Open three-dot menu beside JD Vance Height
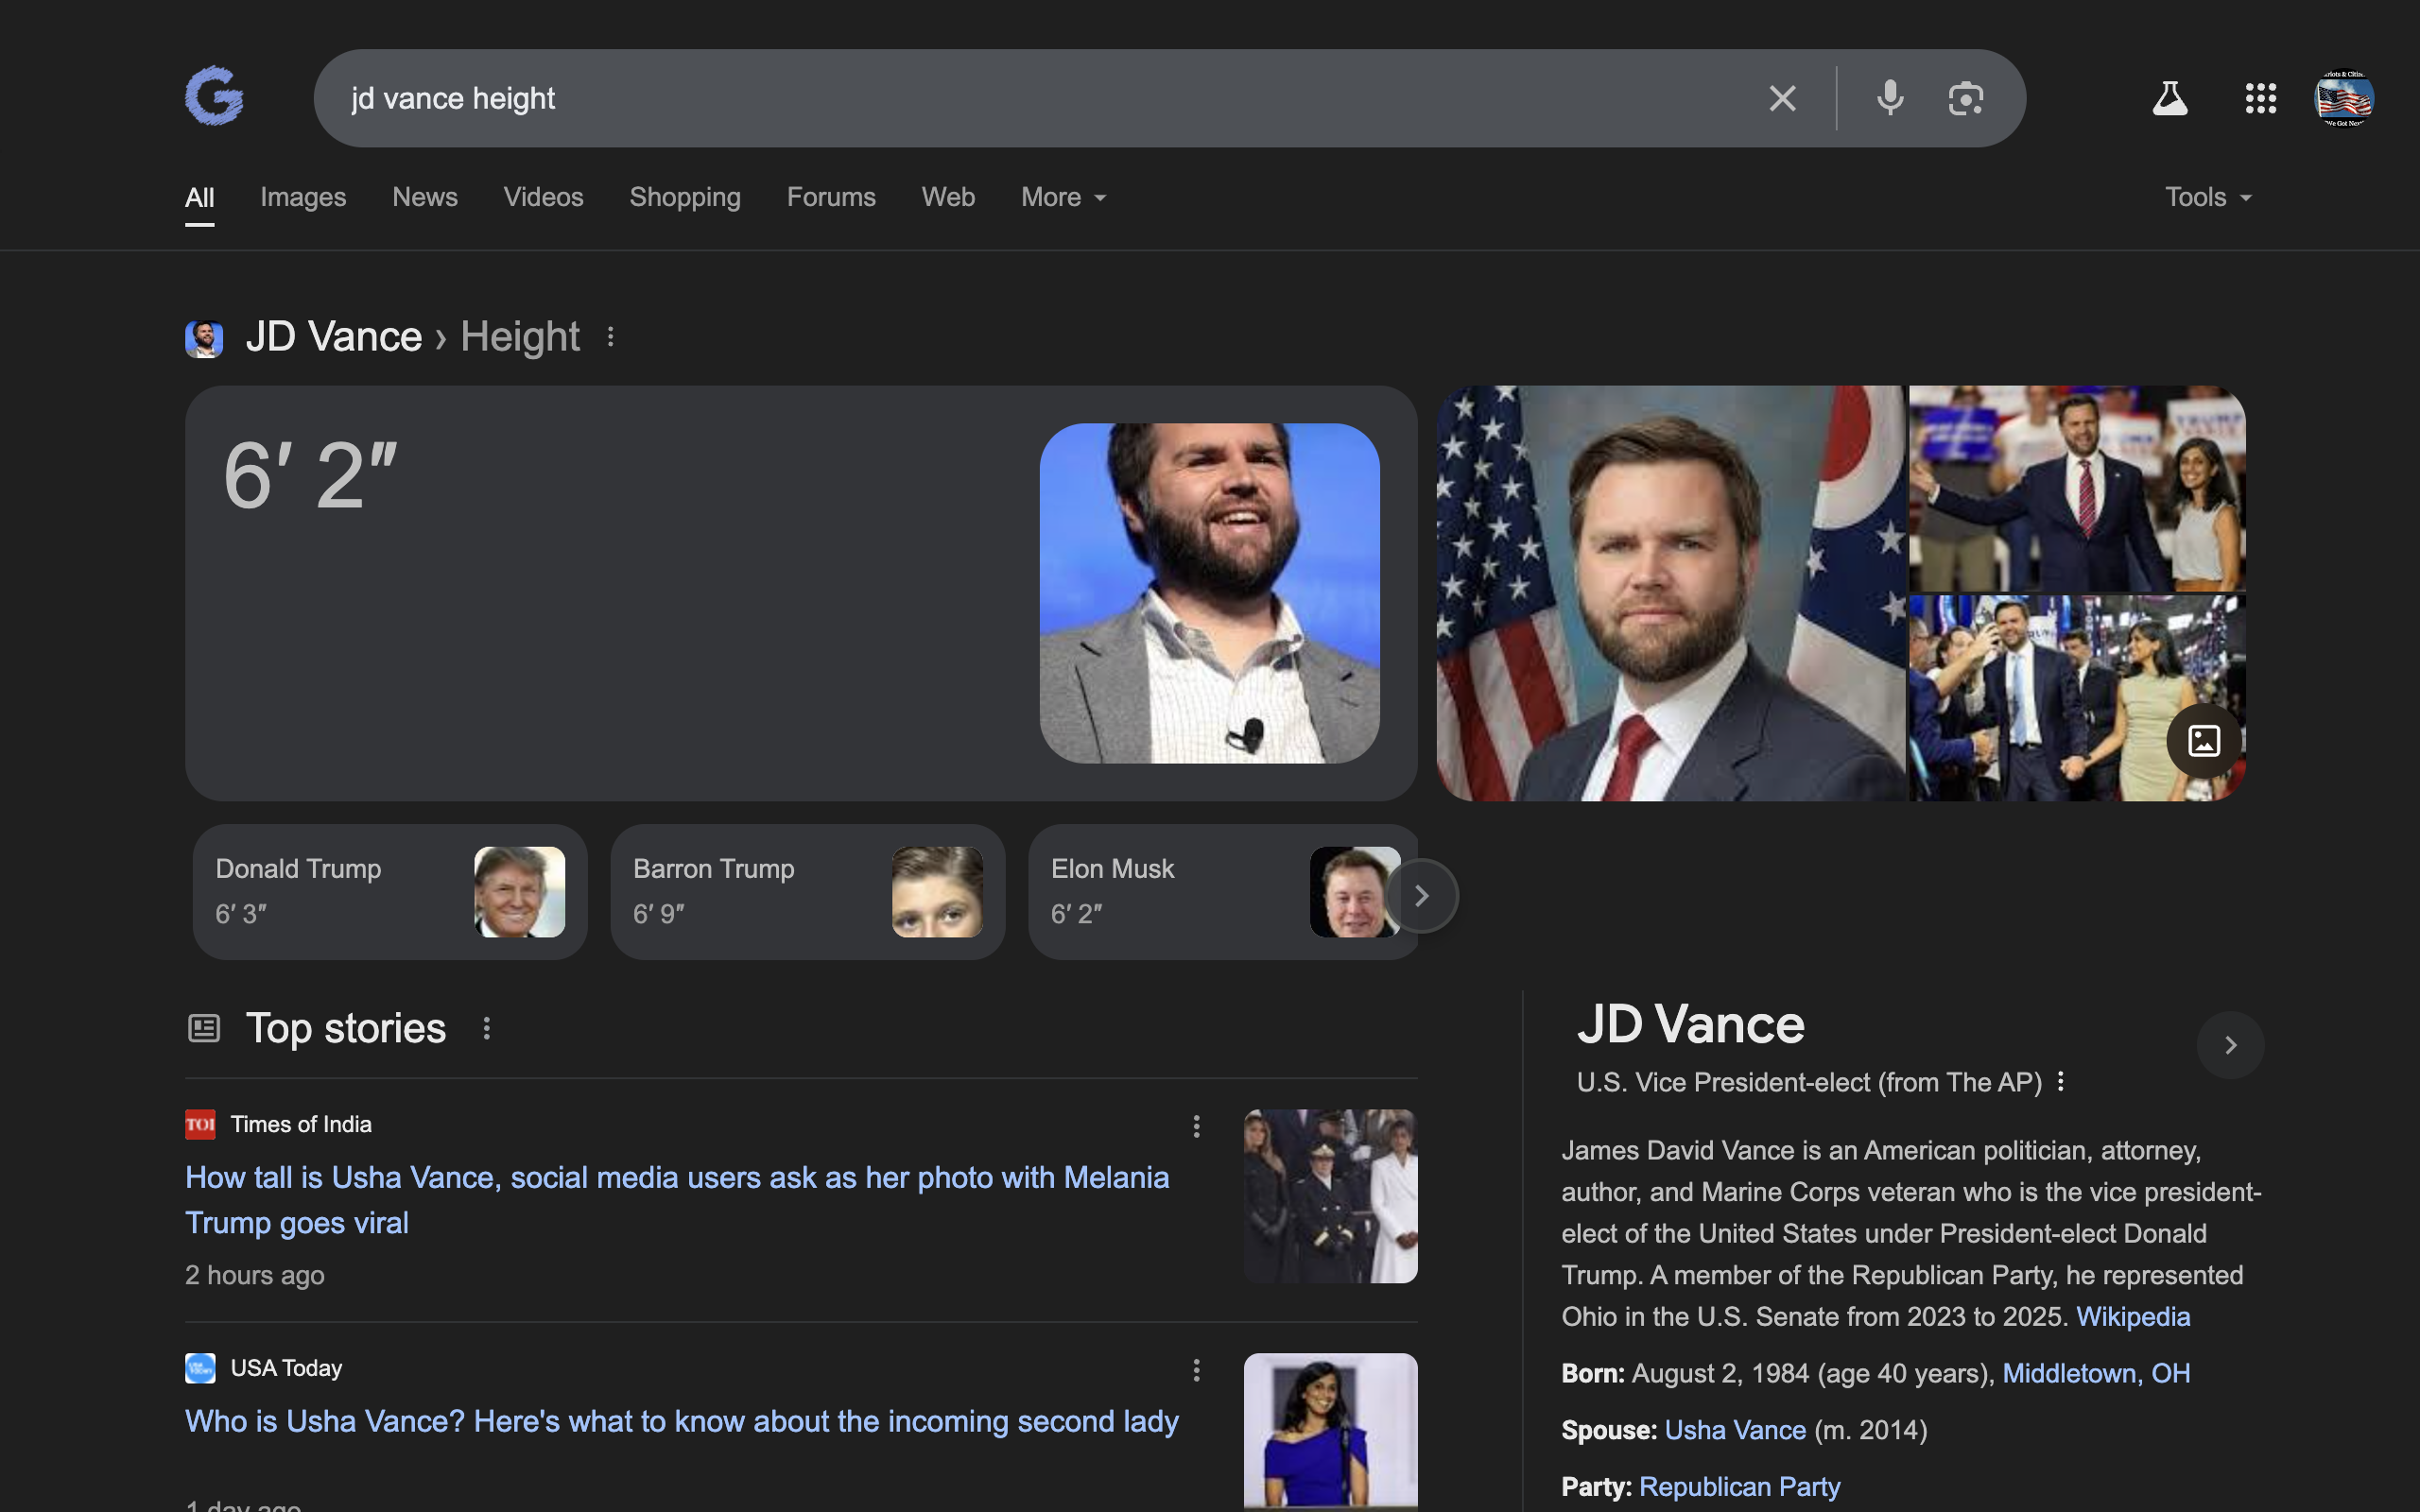Screen dimensions: 2420x1512 coord(610,337)
